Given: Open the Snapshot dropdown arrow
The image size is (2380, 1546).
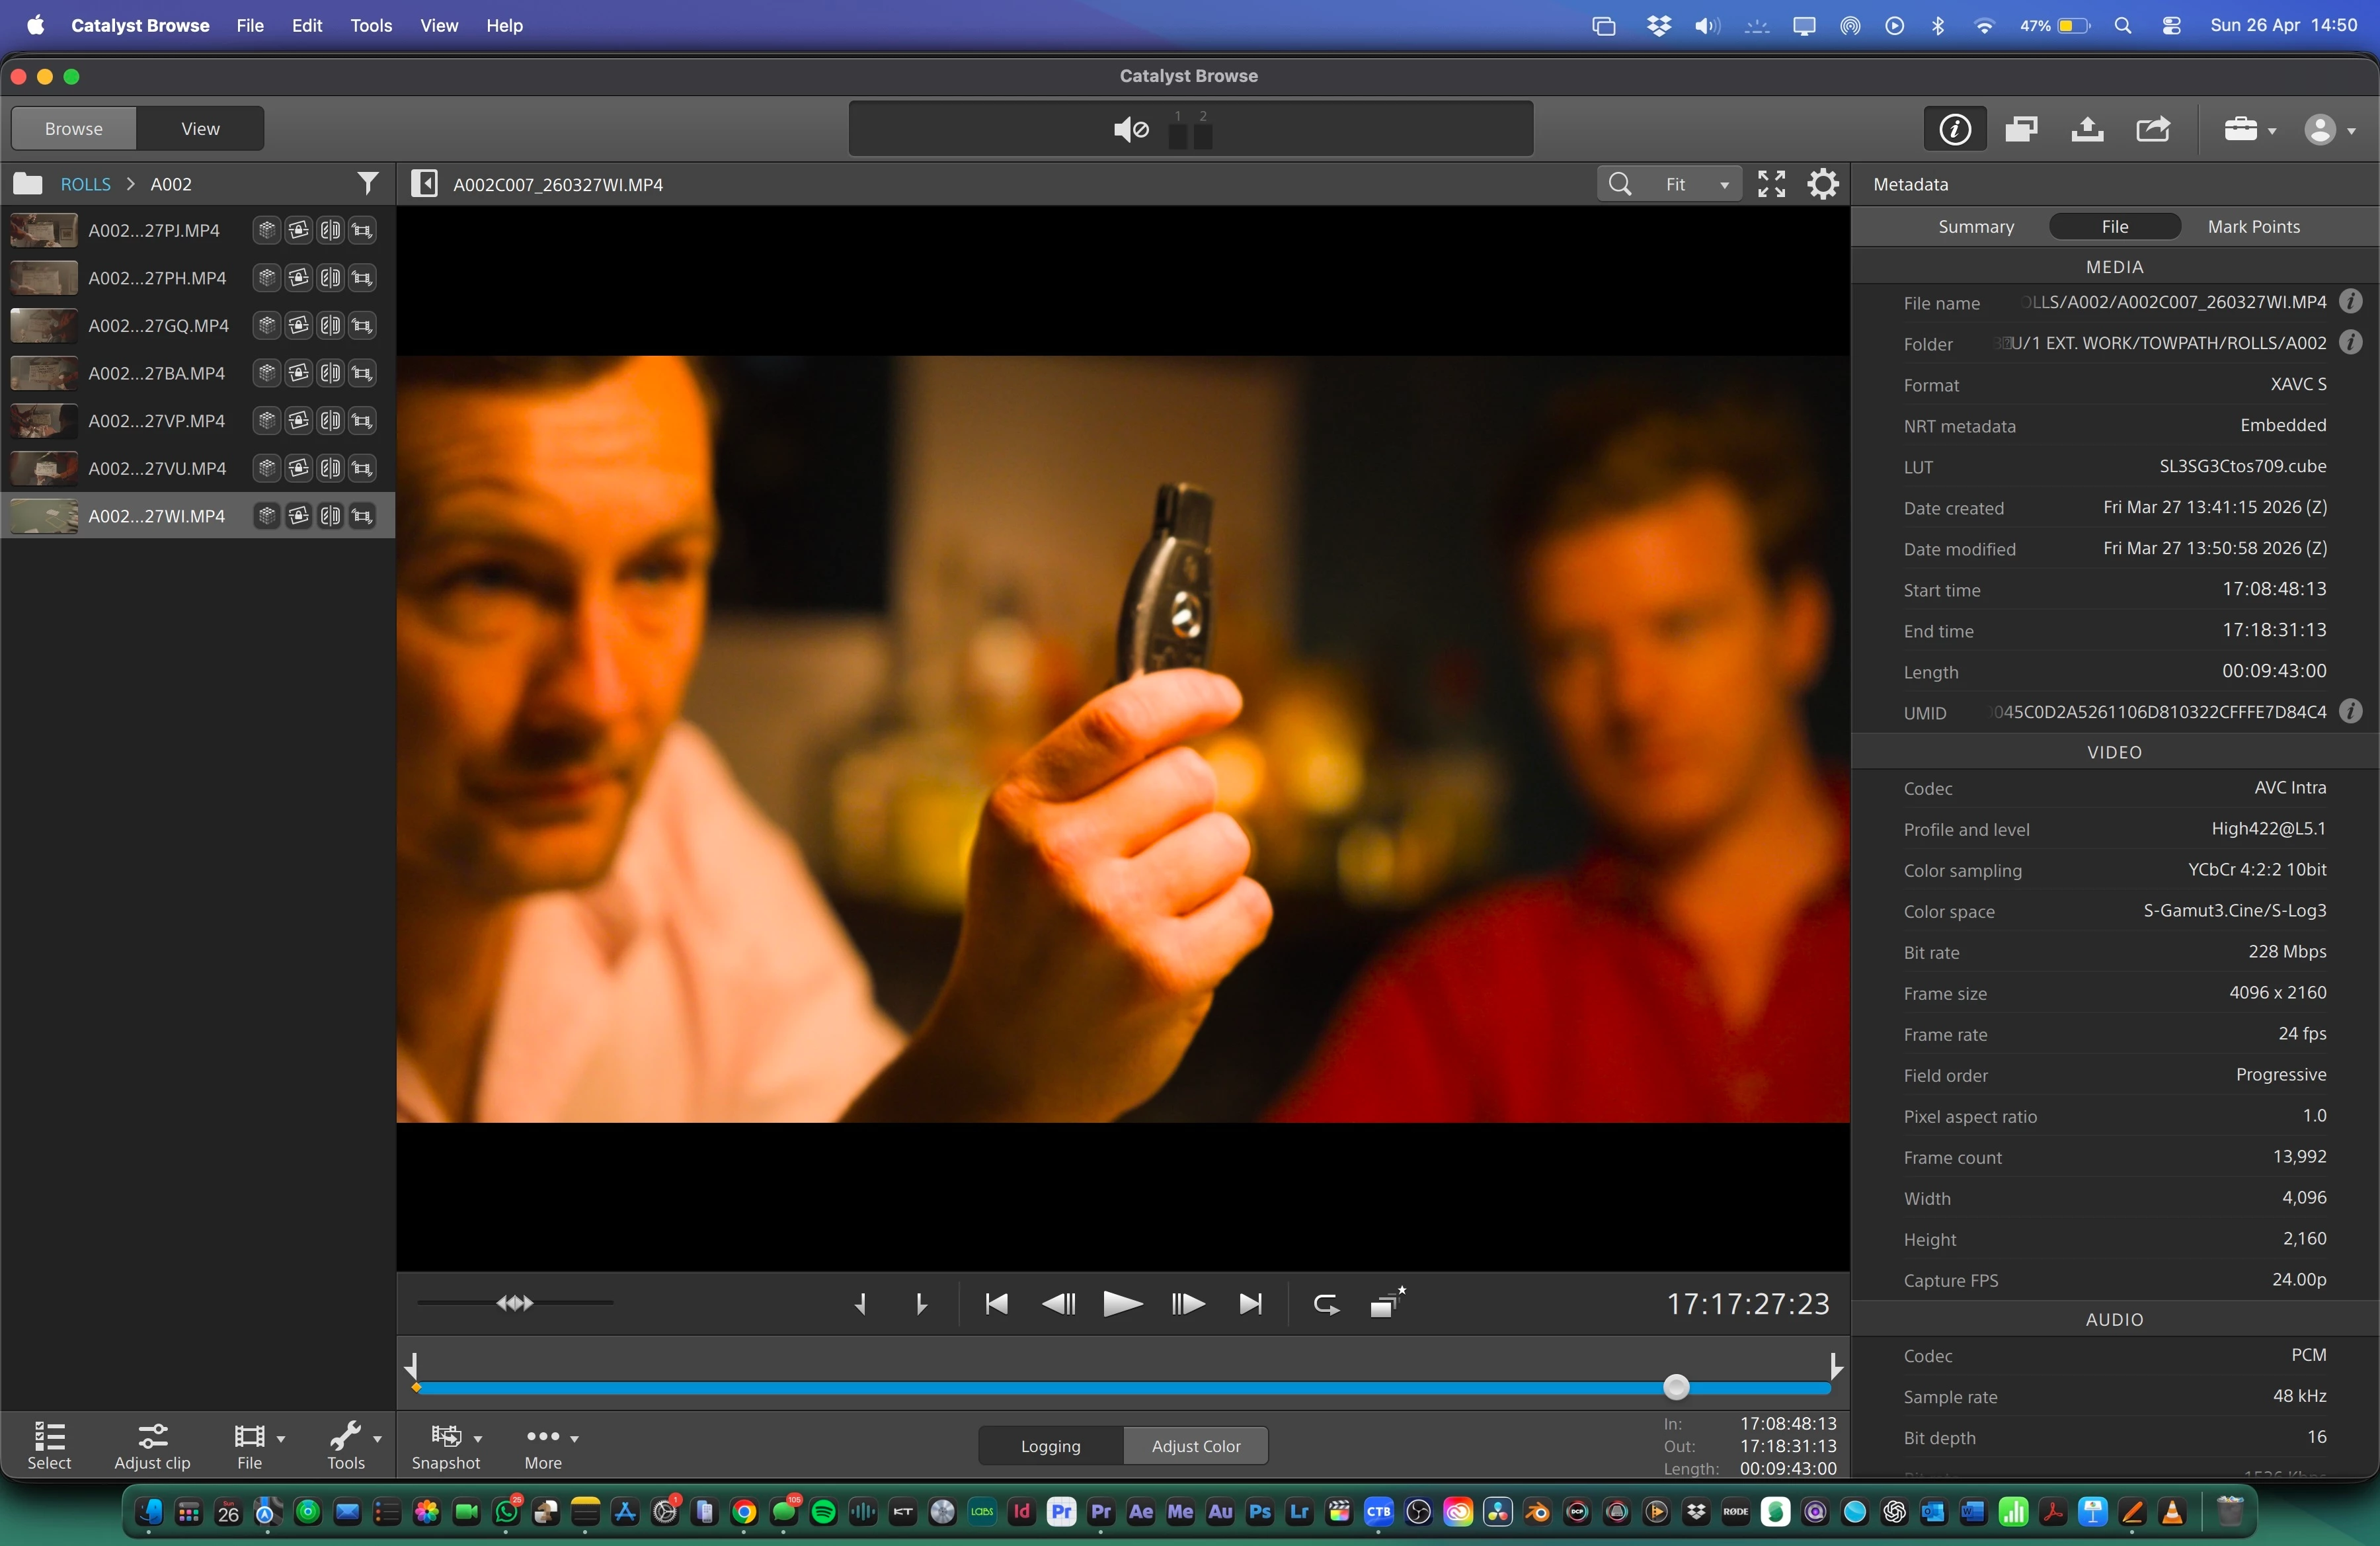Looking at the screenshot, I should click(478, 1438).
